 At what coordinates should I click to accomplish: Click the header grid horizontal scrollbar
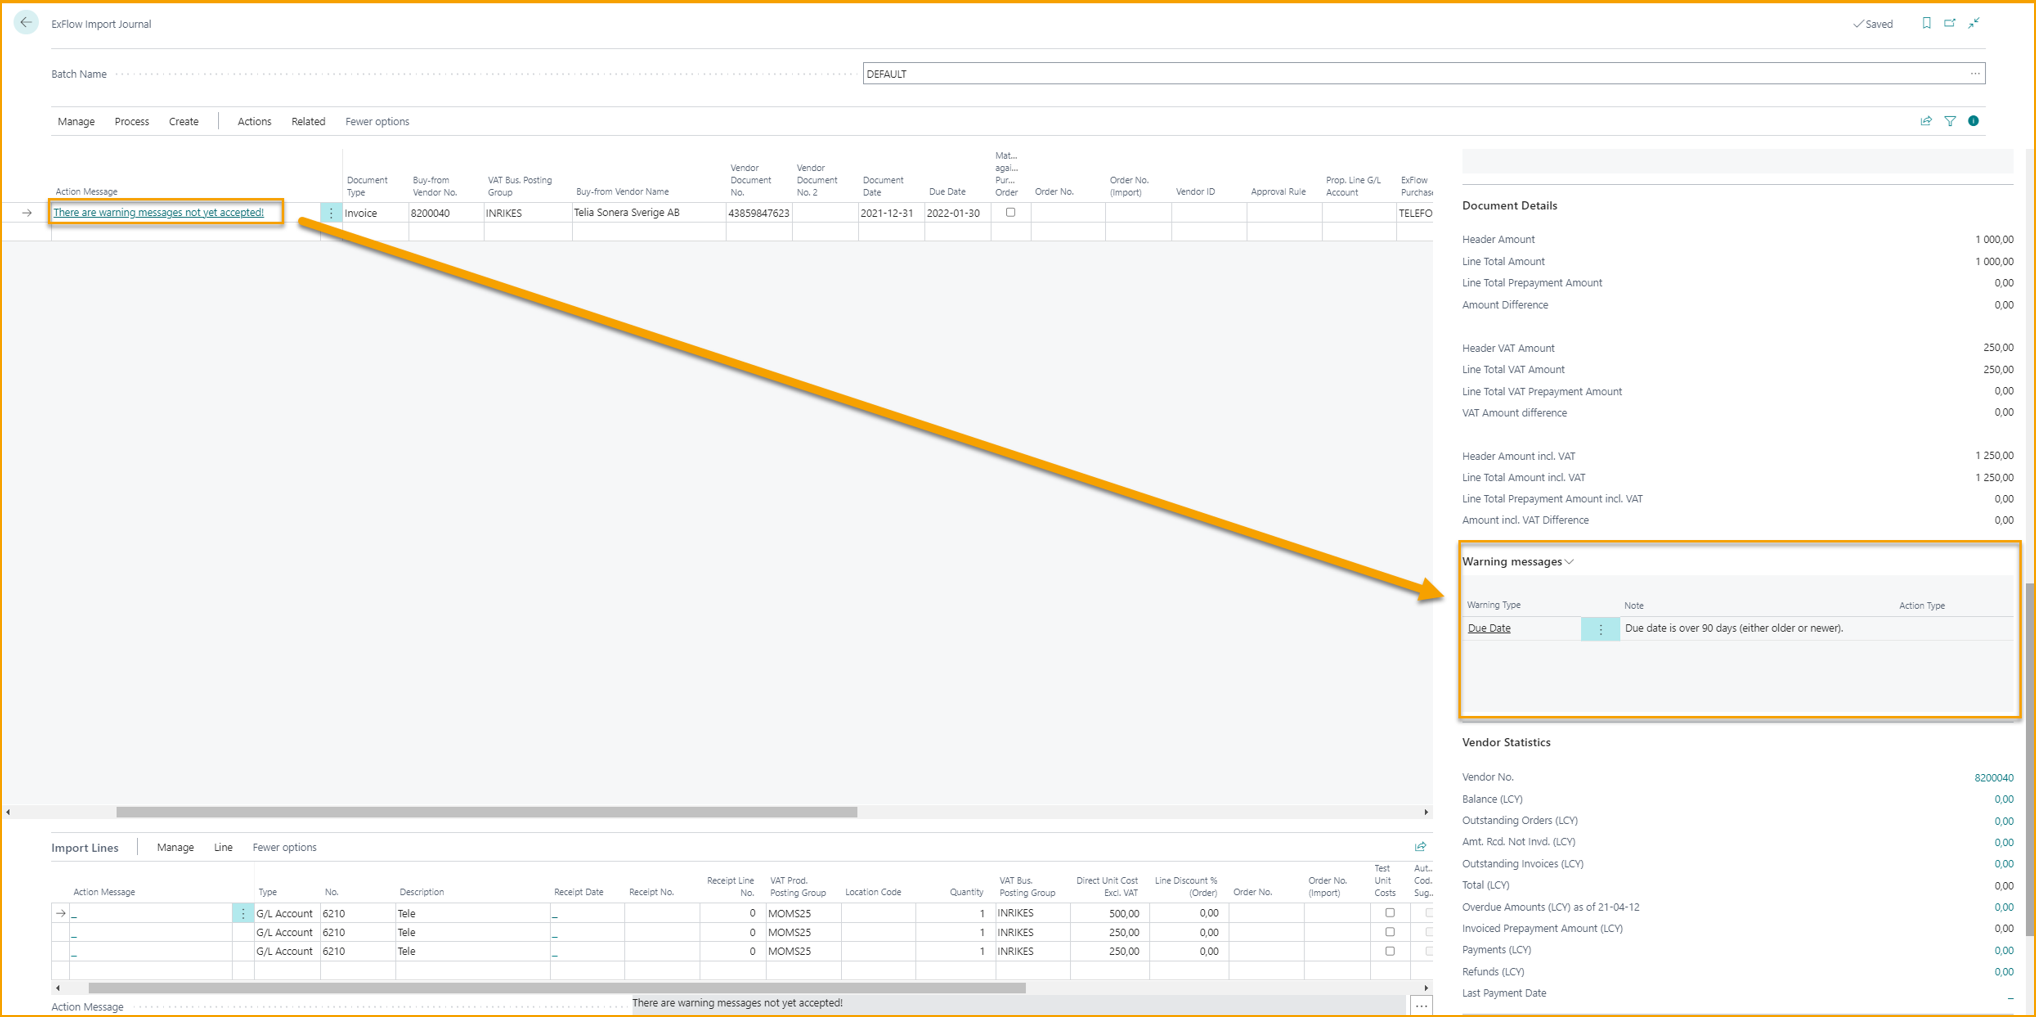pyautogui.click(x=486, y=812)
